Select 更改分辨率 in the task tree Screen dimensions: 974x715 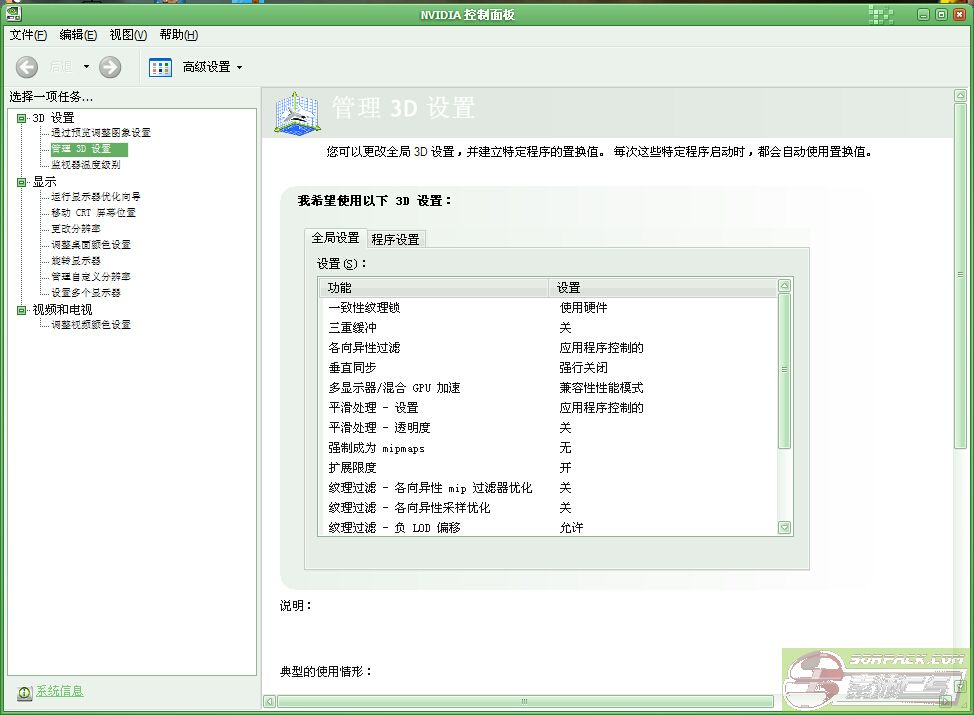76,229
